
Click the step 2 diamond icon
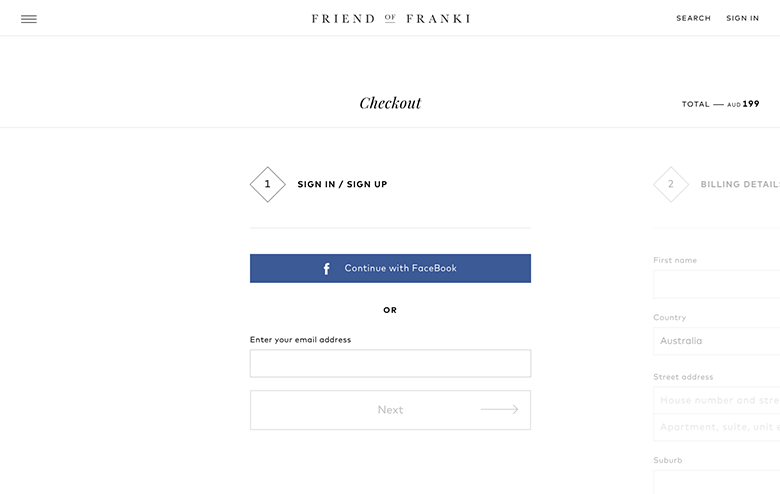tap(671, 185)
